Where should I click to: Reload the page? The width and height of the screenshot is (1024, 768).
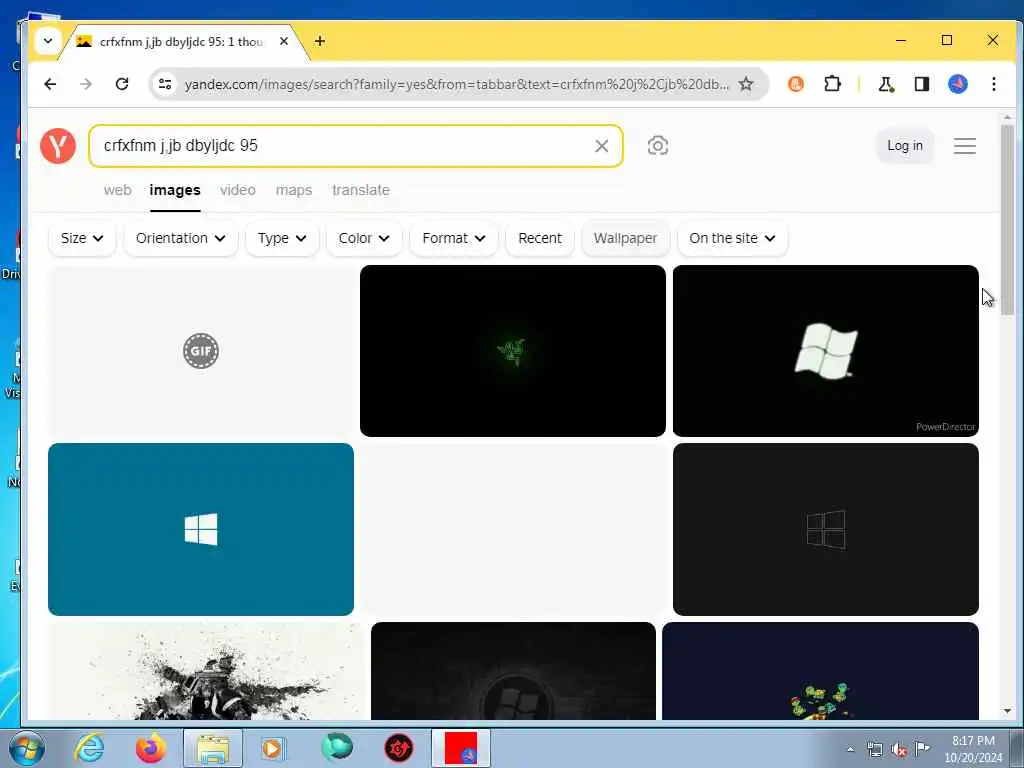122,84
